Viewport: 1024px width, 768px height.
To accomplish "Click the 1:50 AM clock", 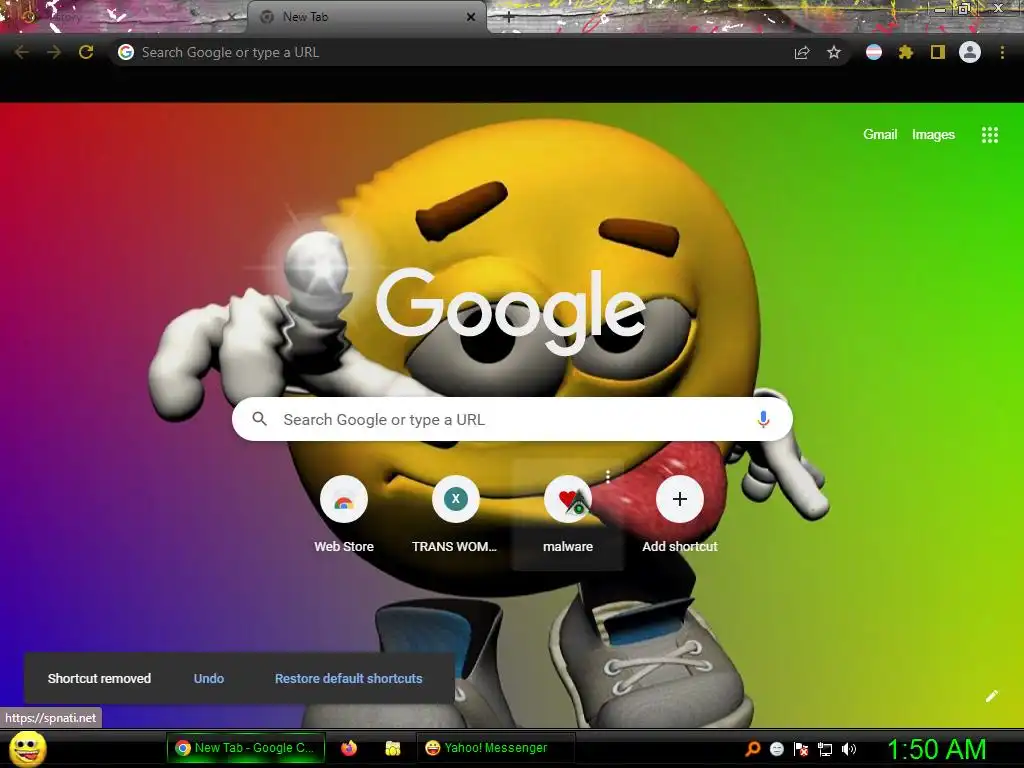I will [936, 749].
